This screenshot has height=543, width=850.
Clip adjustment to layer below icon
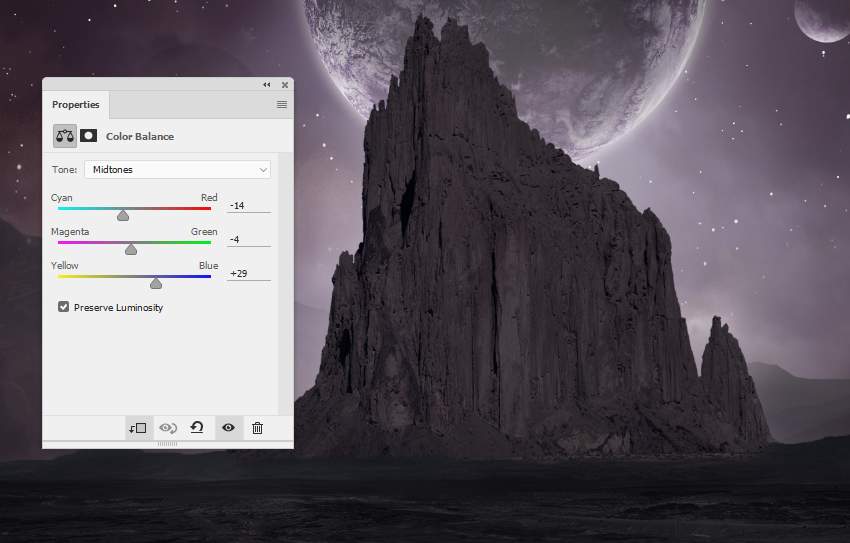pos(138,428)
